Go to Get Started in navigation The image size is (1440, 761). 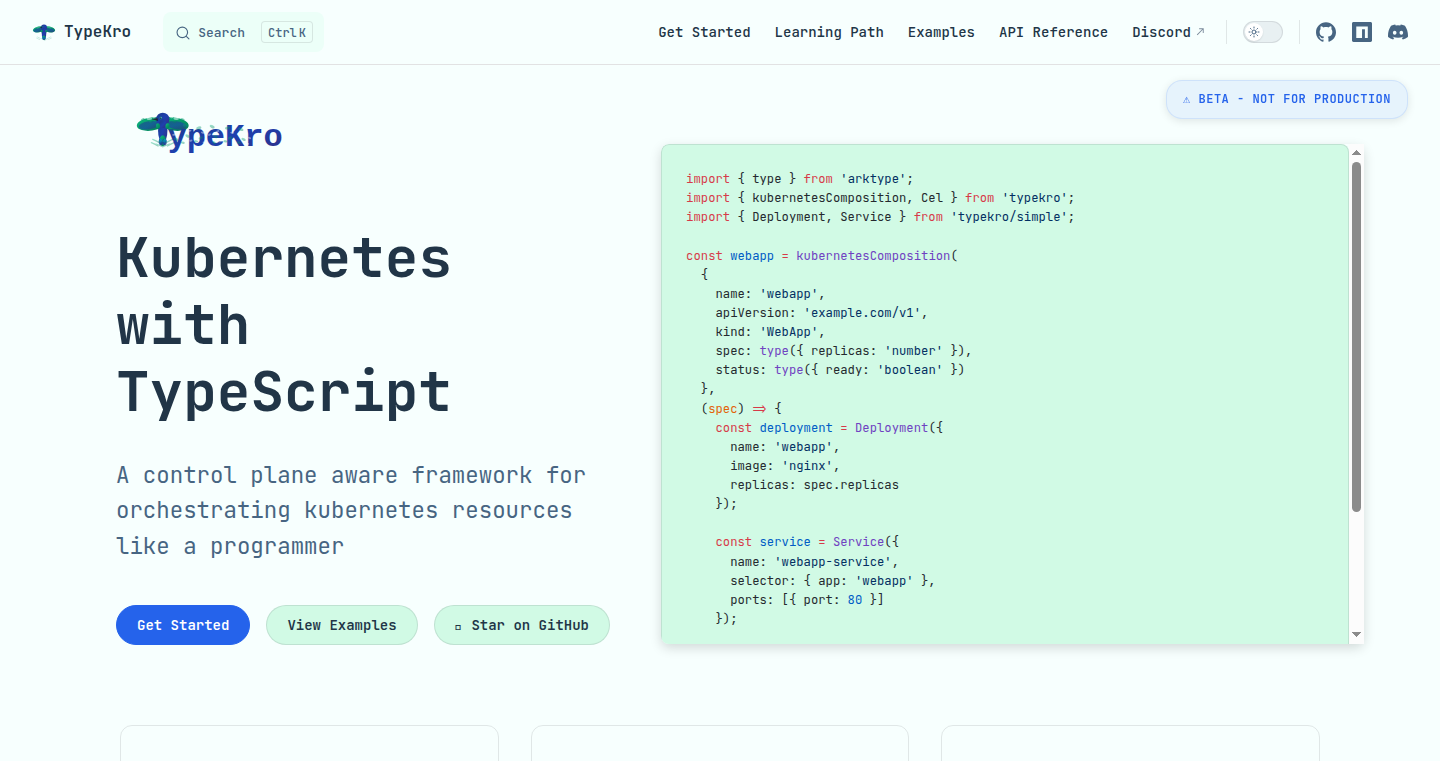(x=704, y=32)
